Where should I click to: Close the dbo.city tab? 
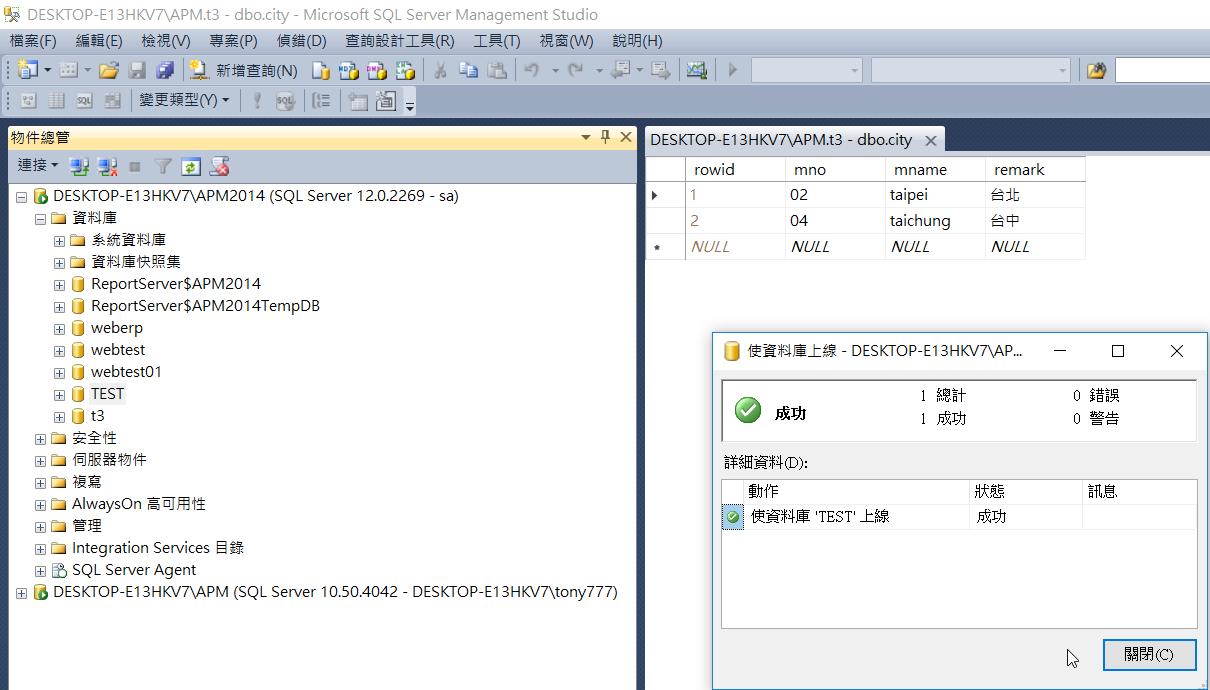point(930,141)
